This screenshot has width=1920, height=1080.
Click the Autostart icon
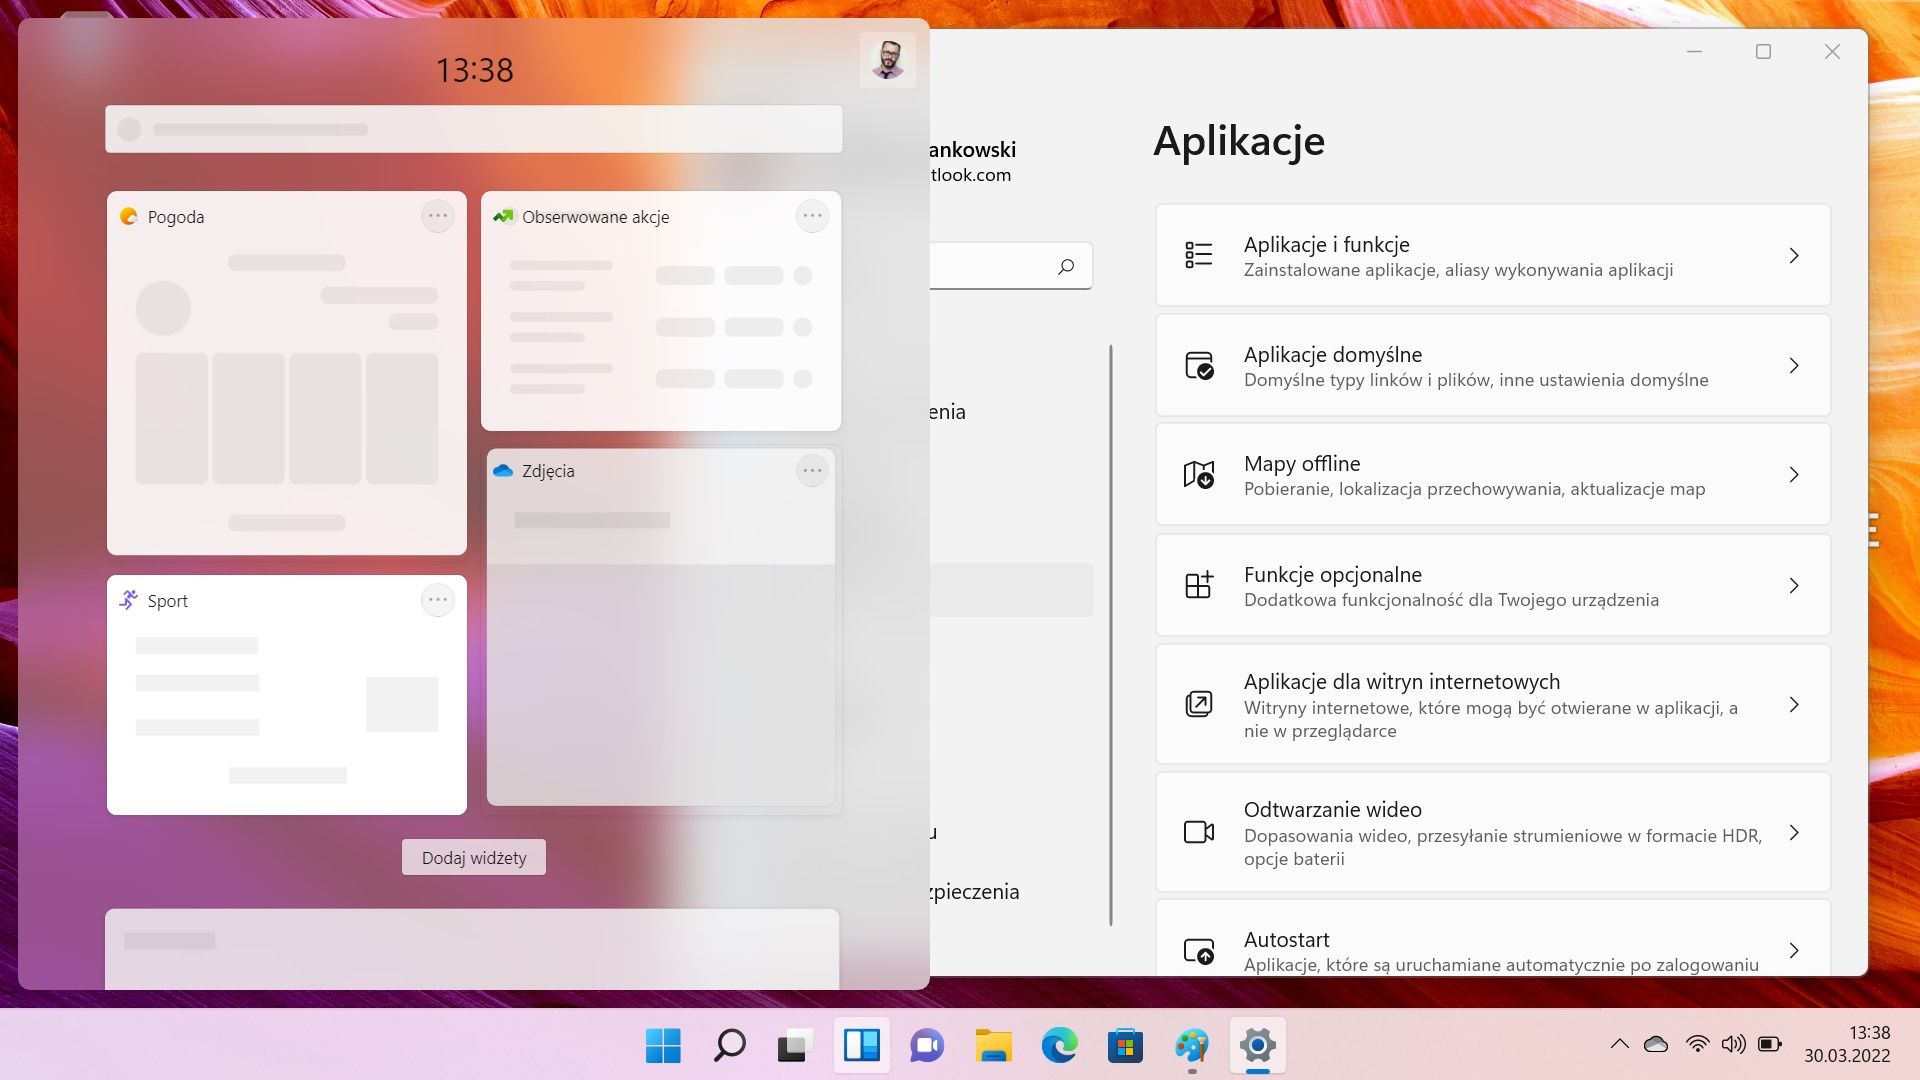point(1199,951)
